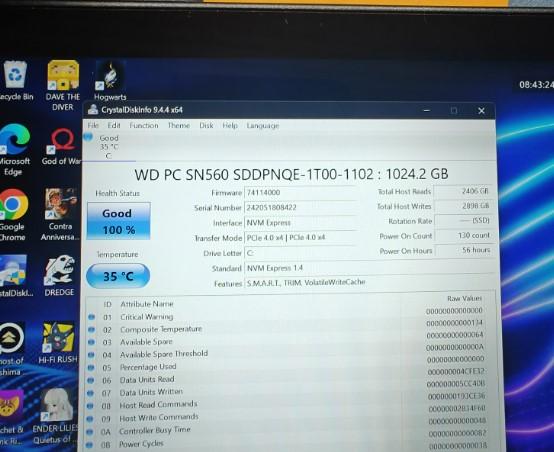Viewport: 554px width, 452px height.
Task: Click the Attribute Name column header
Action: coord(147,304)
